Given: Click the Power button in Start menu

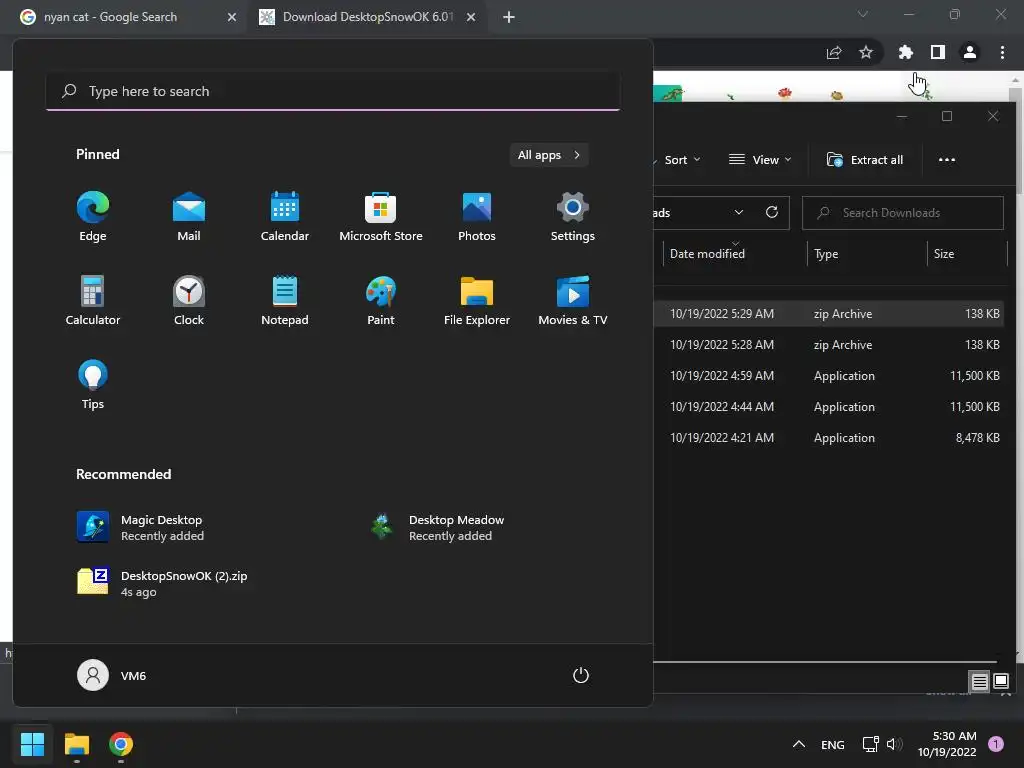Looking at the screenshot, I should click(x=581, y=675).
